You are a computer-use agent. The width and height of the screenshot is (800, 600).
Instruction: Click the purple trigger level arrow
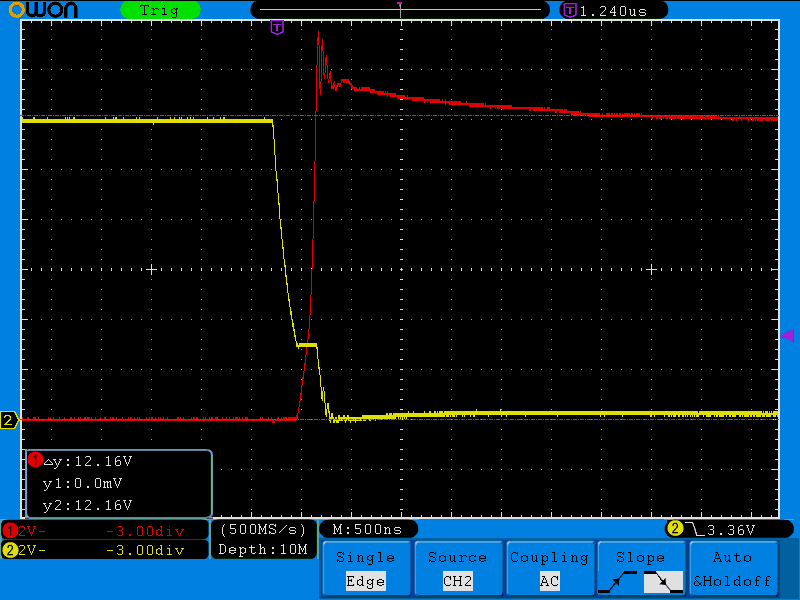(x=787, y=335)
